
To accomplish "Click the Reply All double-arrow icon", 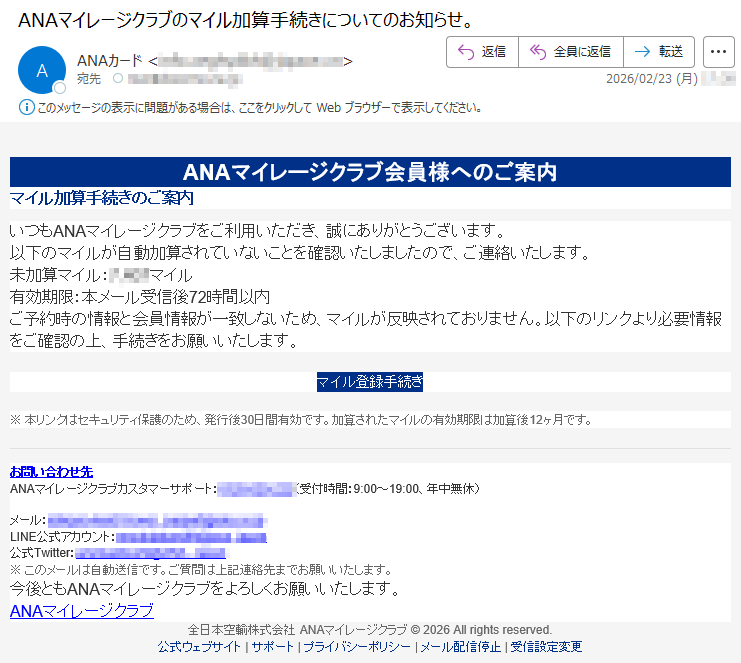I will click(538, 52).
